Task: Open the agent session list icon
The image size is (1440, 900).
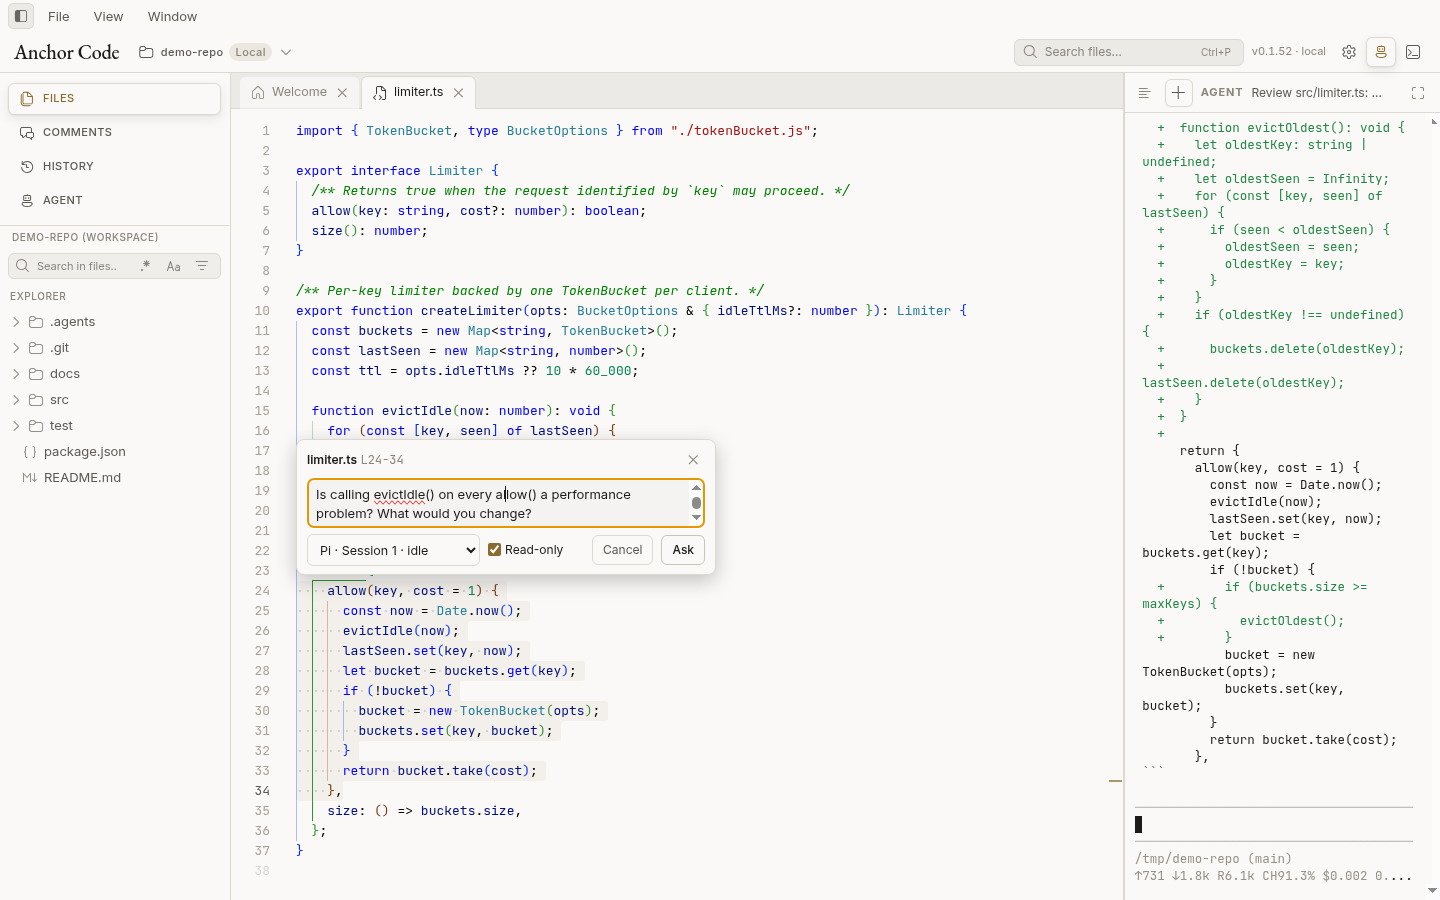Action: click(x=1145, y=93)
